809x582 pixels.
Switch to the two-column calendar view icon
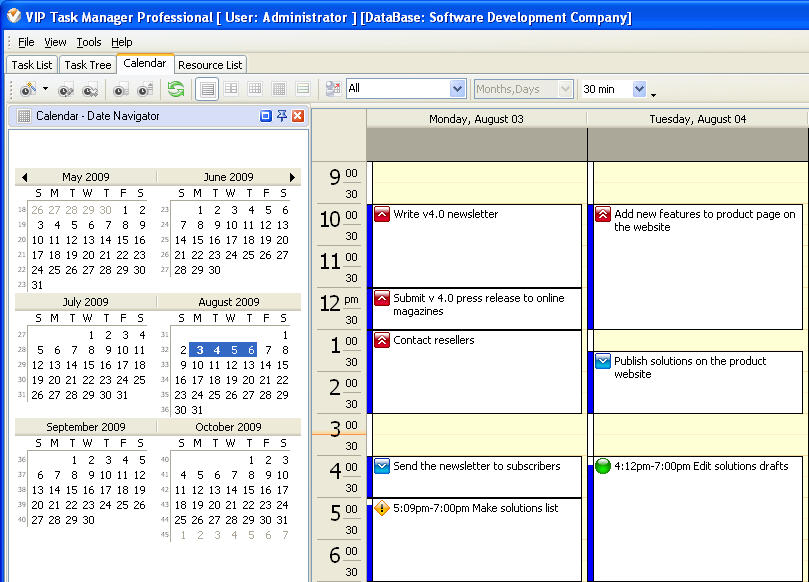click(231, 89)
